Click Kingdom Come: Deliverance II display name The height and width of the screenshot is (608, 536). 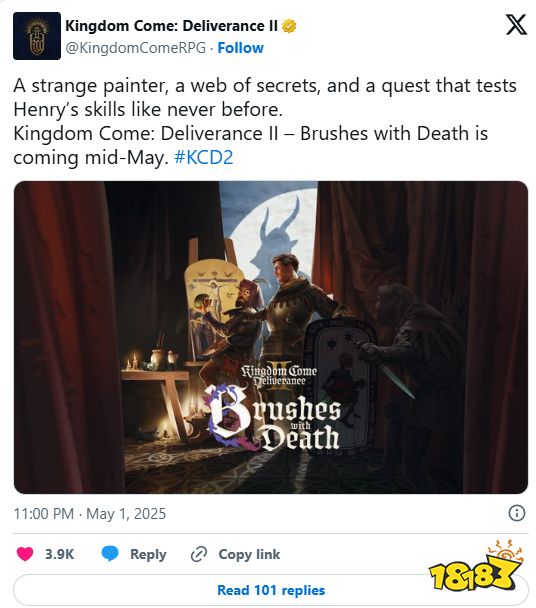point(171,26)
